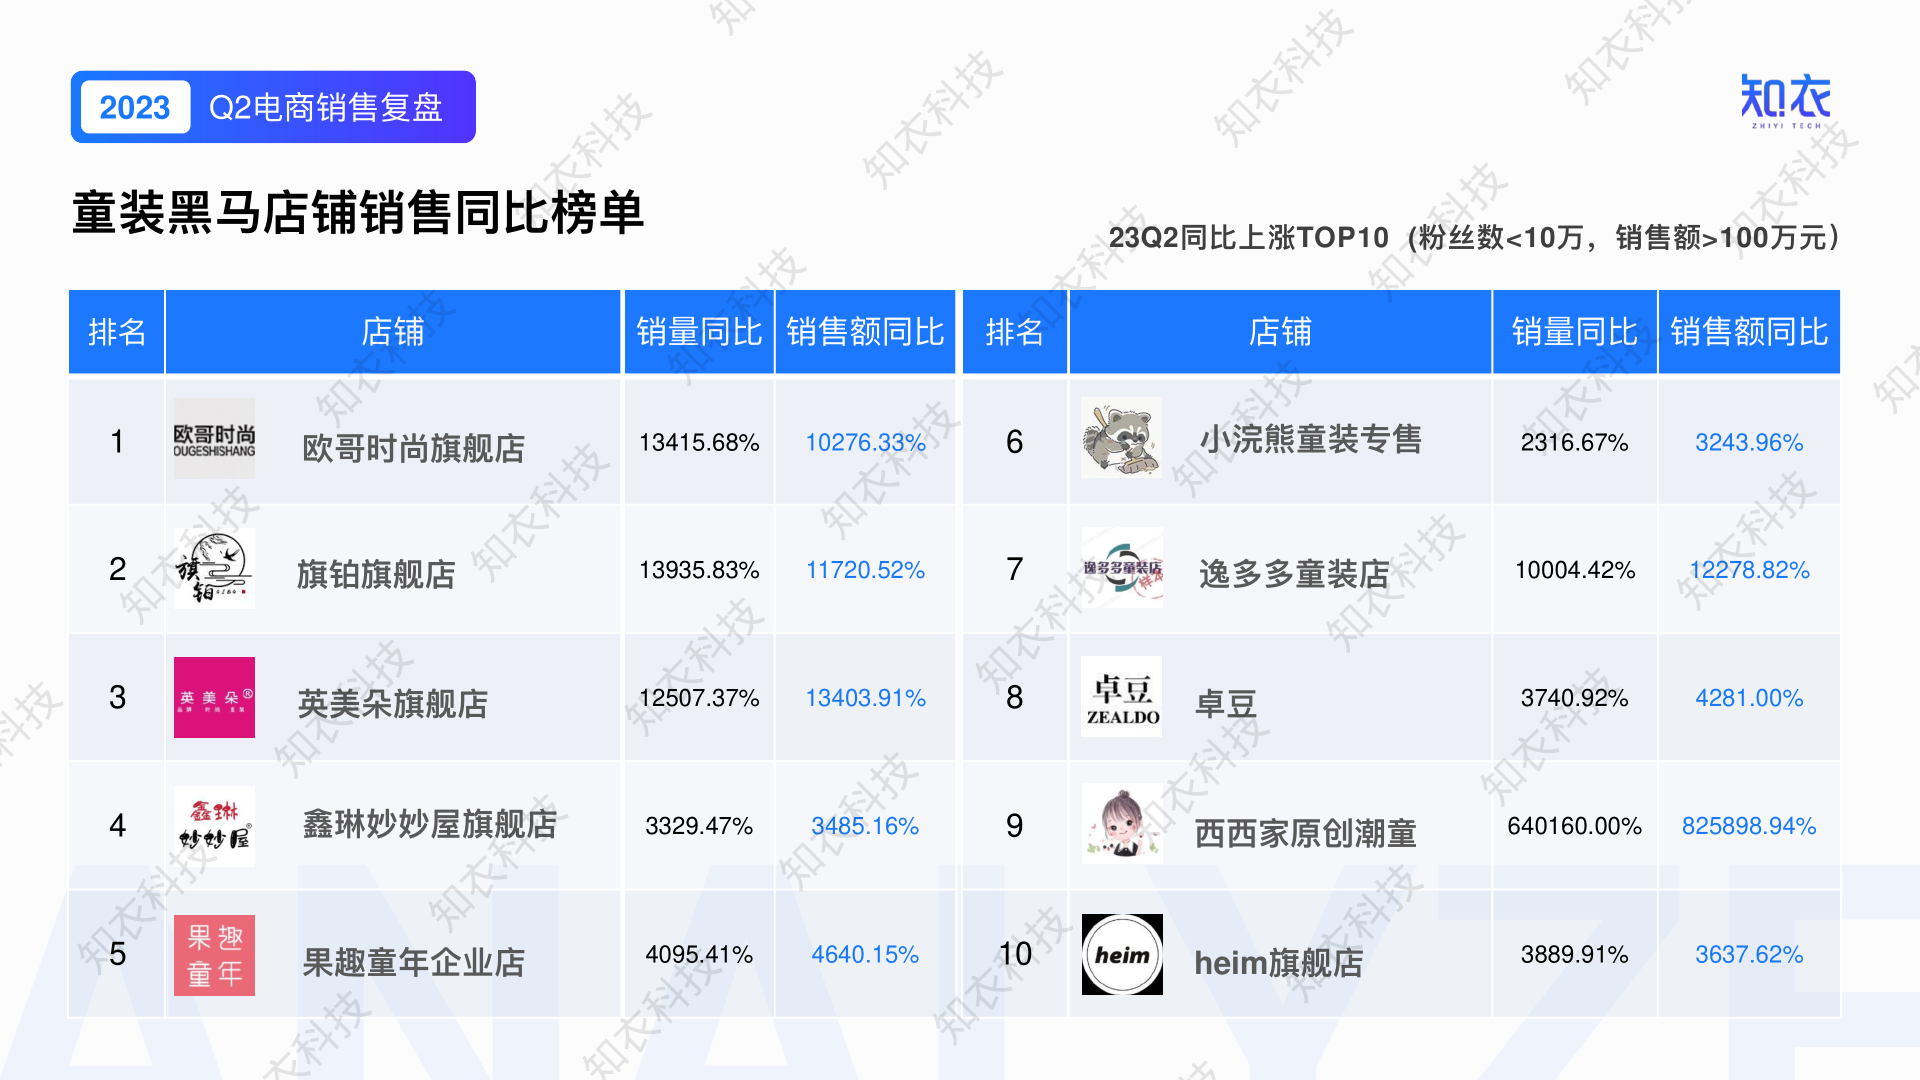Click the right table 店铺 header

[1280, 331]
